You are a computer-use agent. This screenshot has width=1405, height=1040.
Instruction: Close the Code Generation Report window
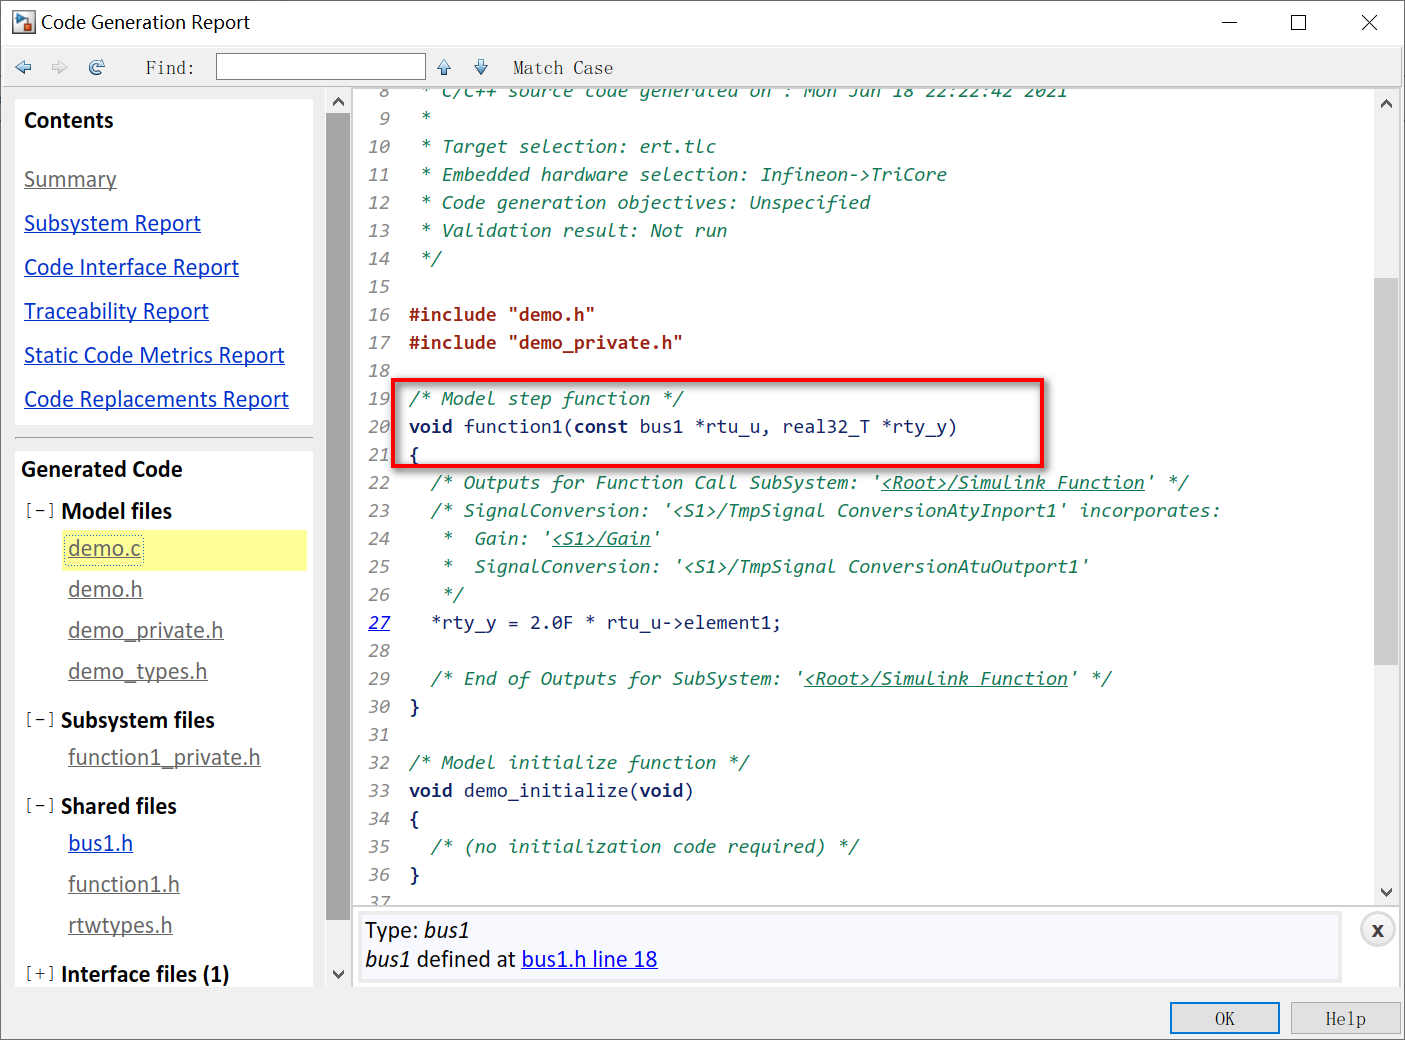pyautogui.click(x=1369, y=22)
